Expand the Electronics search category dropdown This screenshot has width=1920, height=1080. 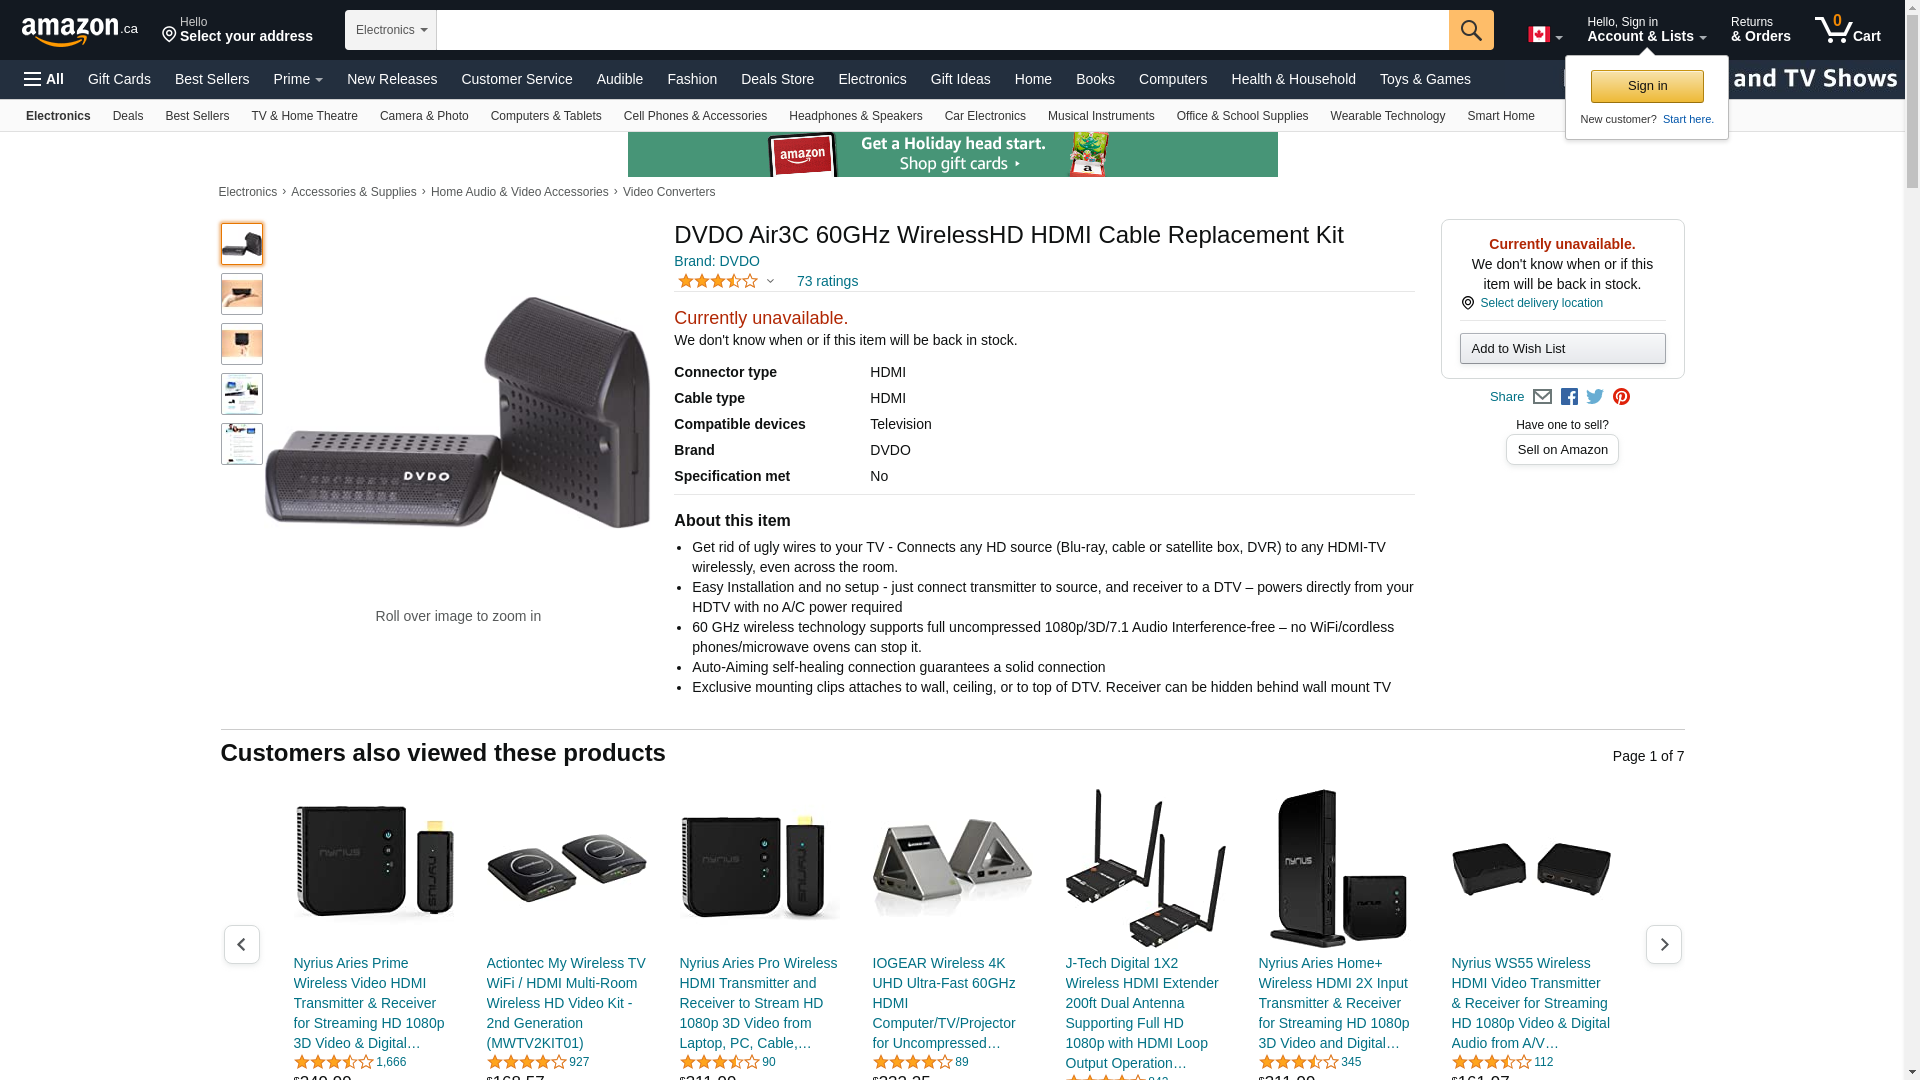point(391,30)
